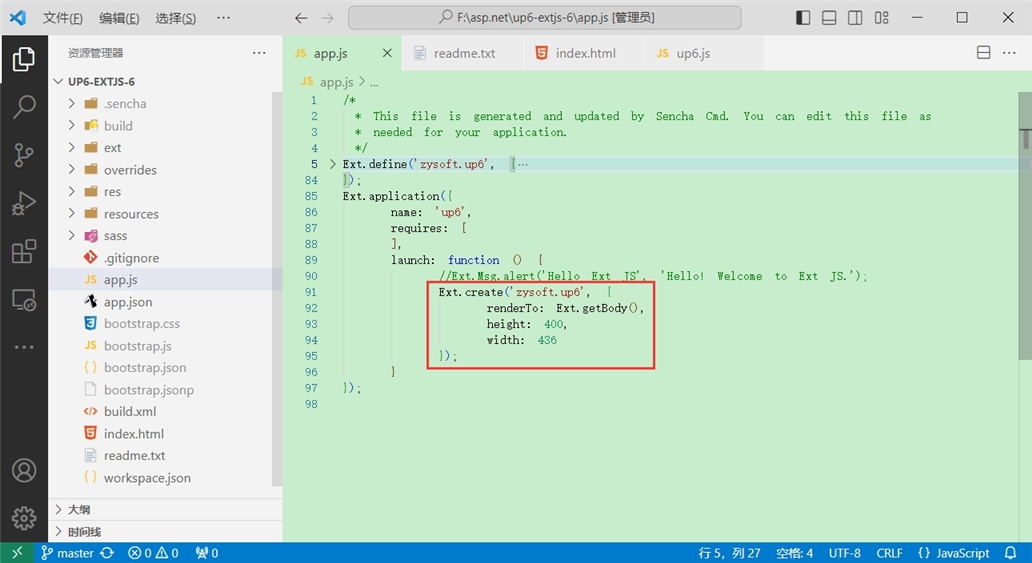Open the 编辑(E) menu
Screen dimensions: 1032x563
[x=119, y=18]
